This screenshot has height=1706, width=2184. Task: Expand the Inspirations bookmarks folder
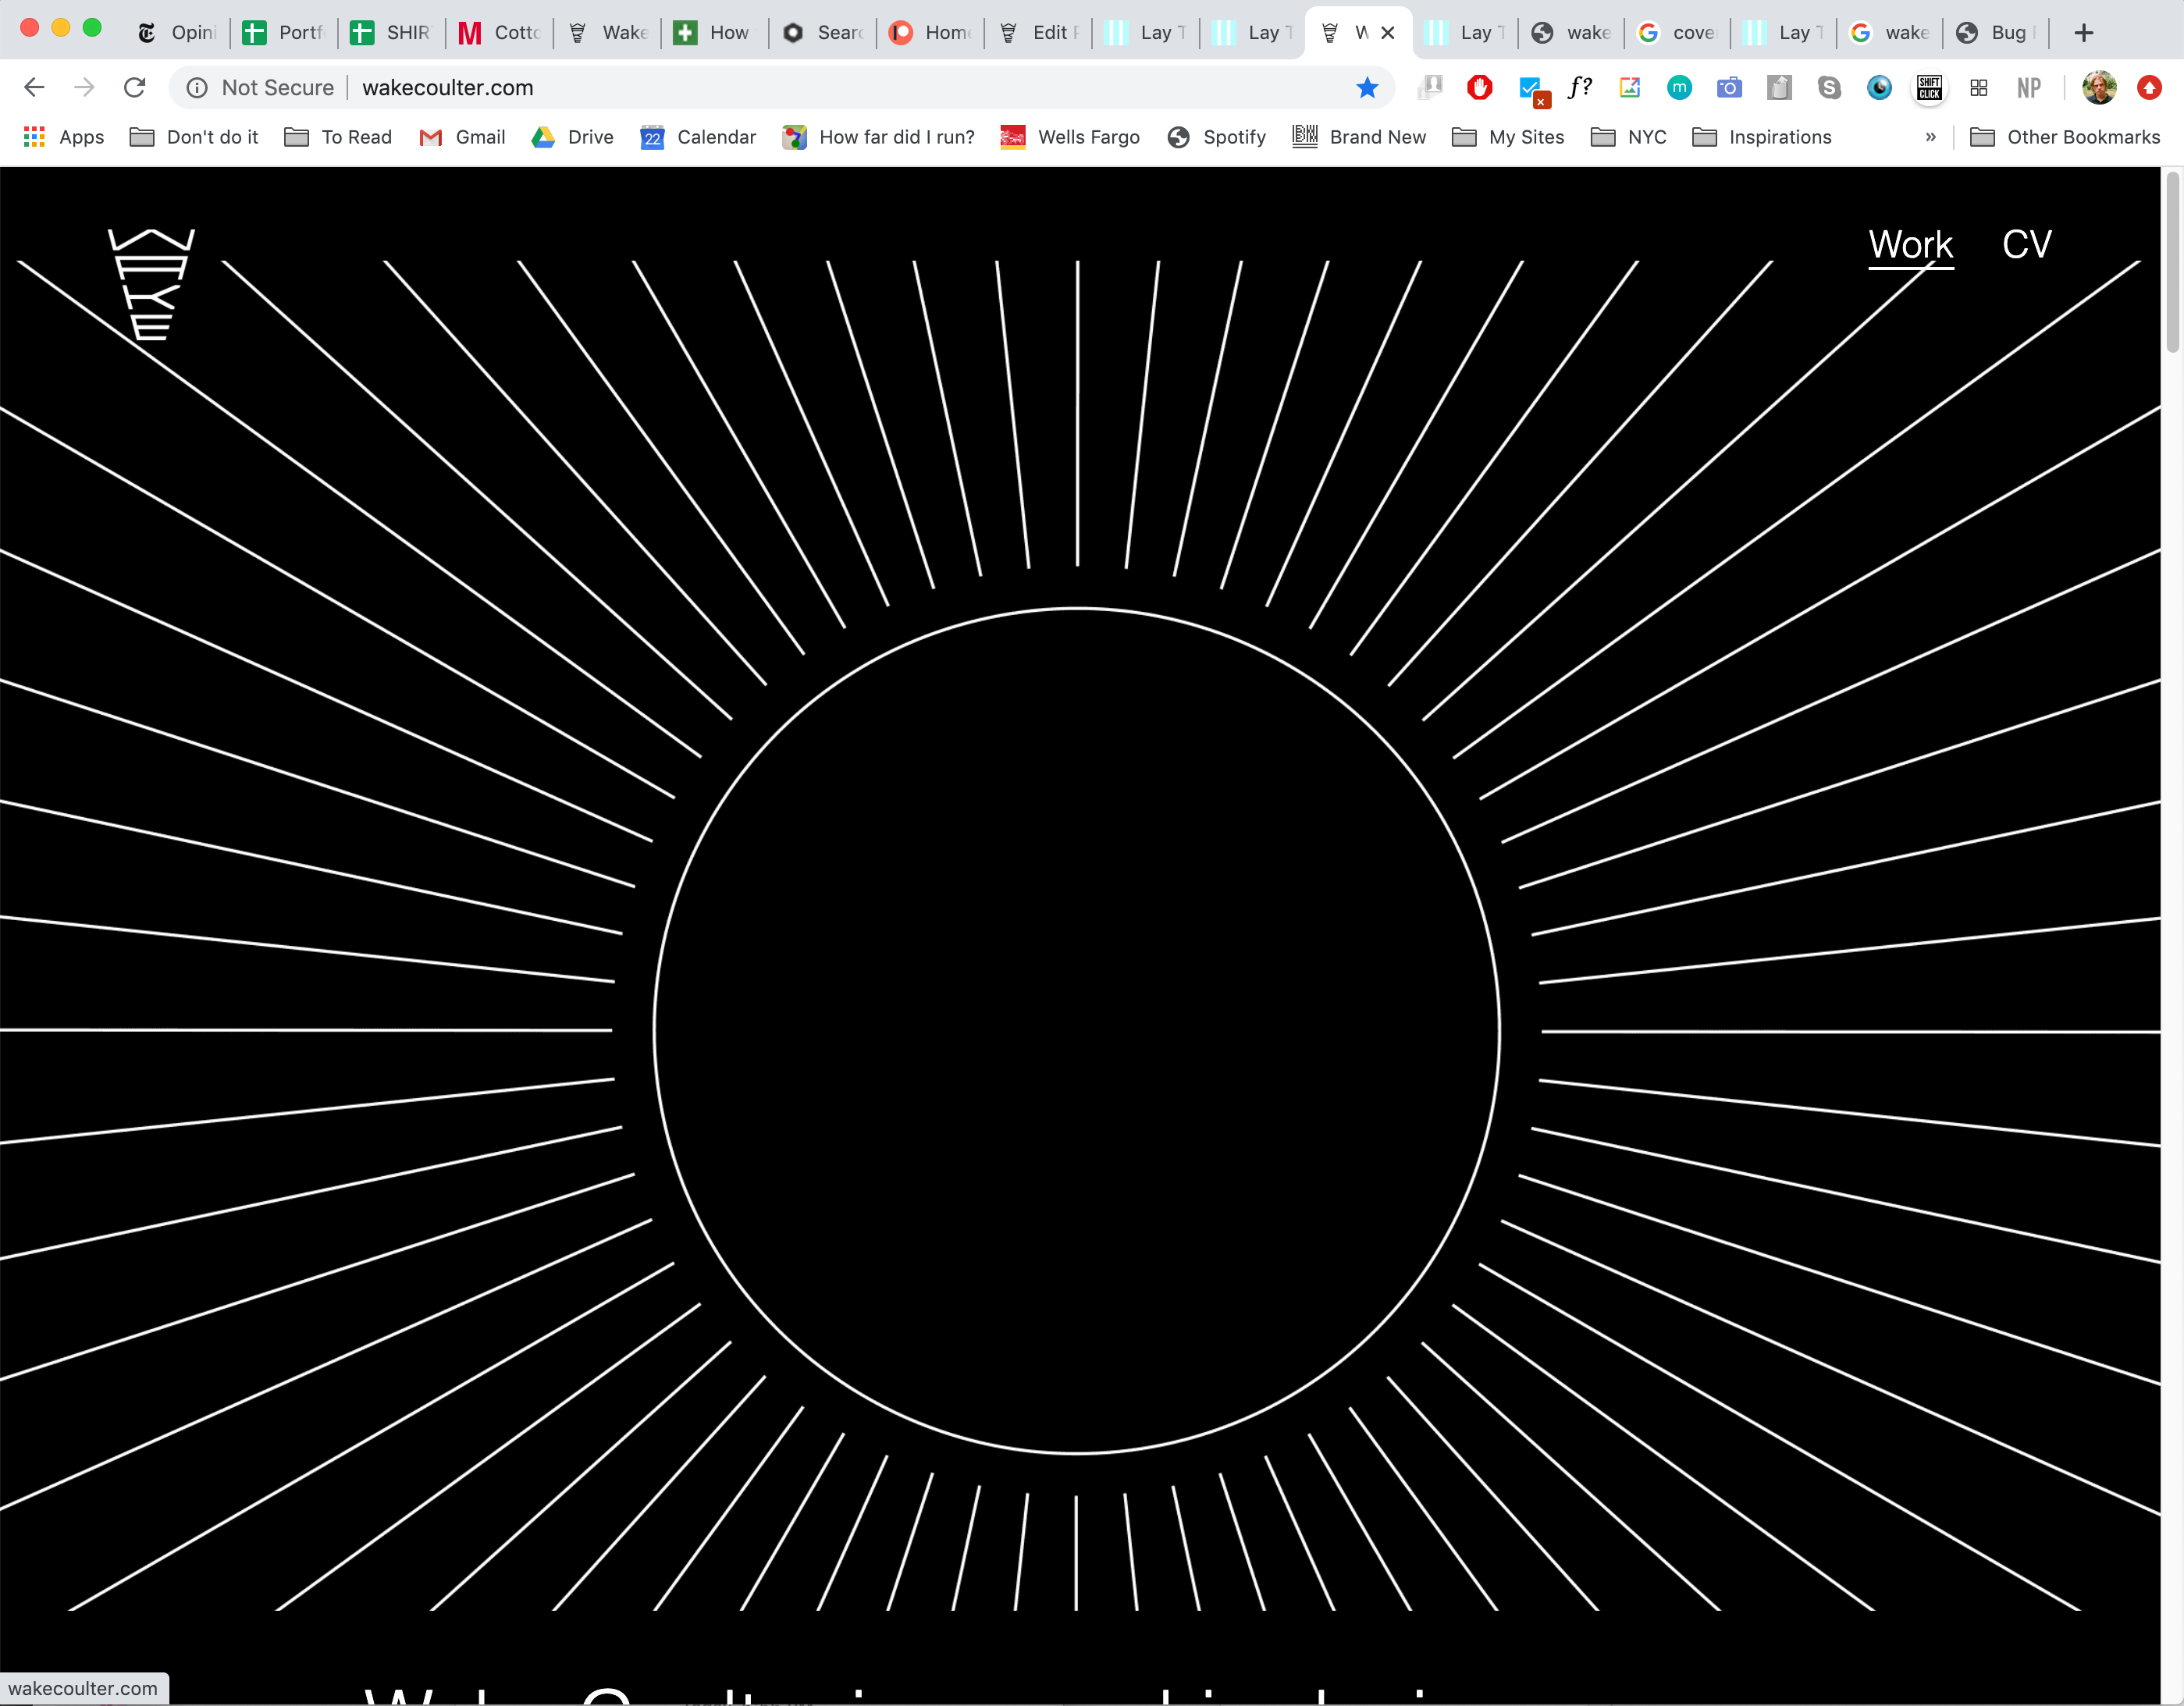click(x=1761, y=137)
